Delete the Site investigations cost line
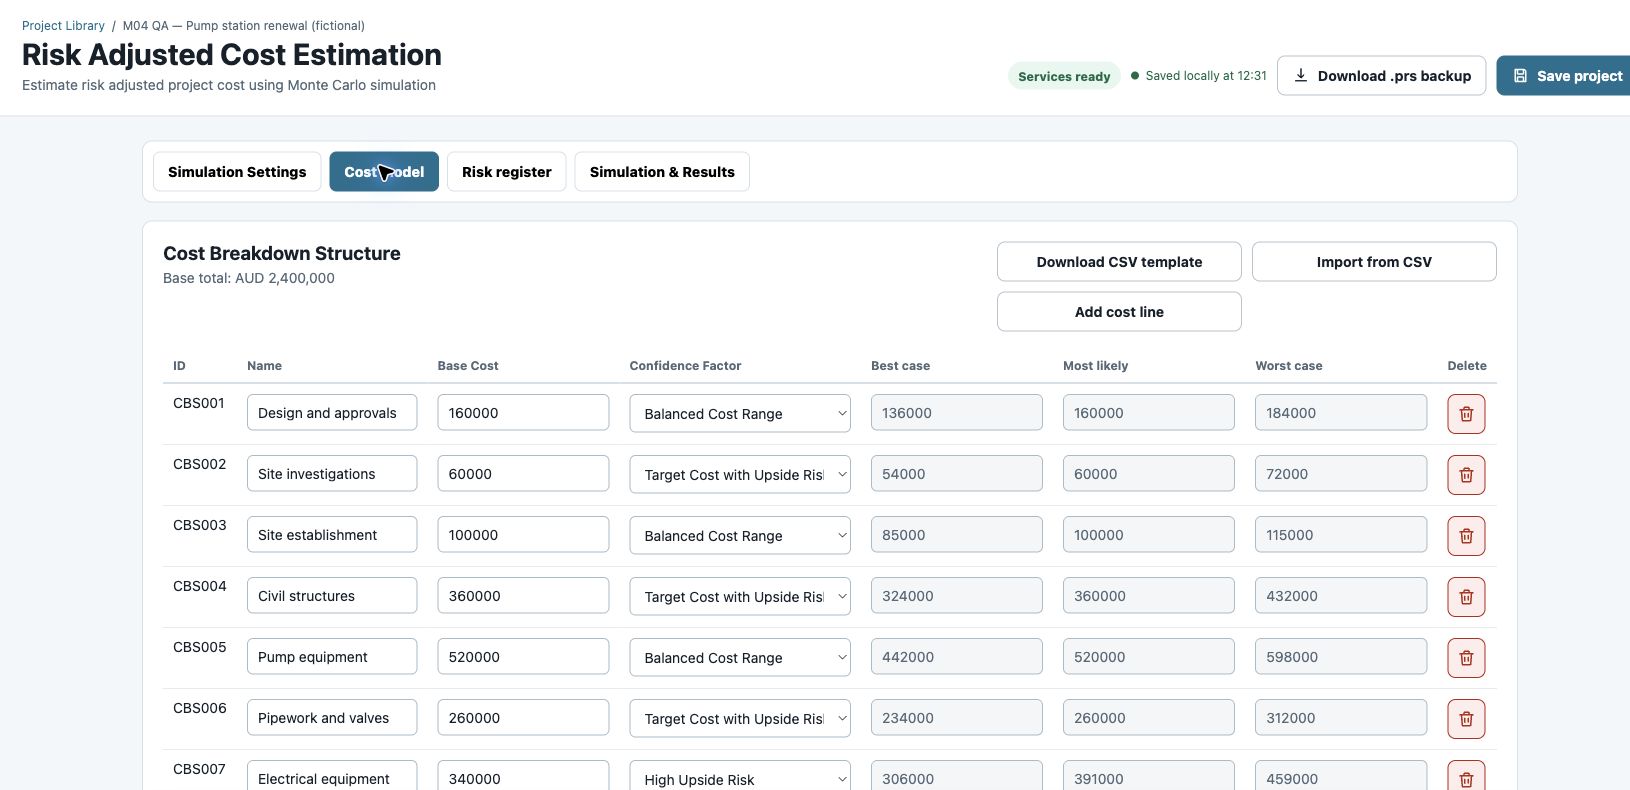Image resolution: width=1630 pixels, height=790 pixels. (x=1466, y=475)
